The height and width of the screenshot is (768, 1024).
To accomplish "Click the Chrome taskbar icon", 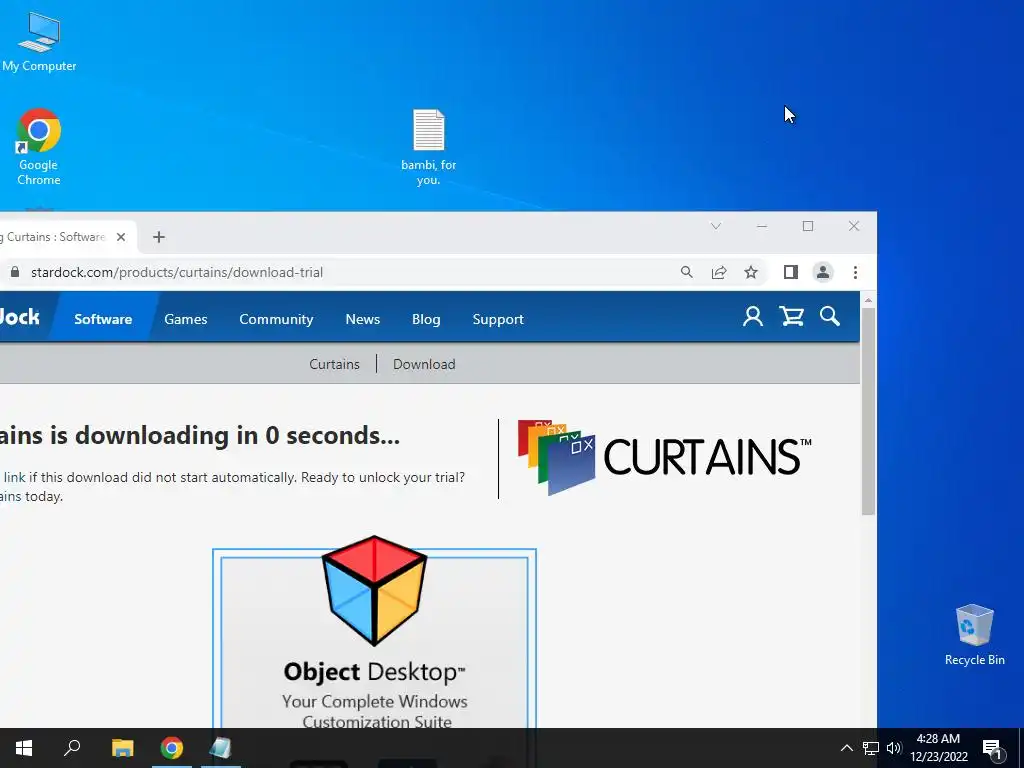I will [172, 748].
